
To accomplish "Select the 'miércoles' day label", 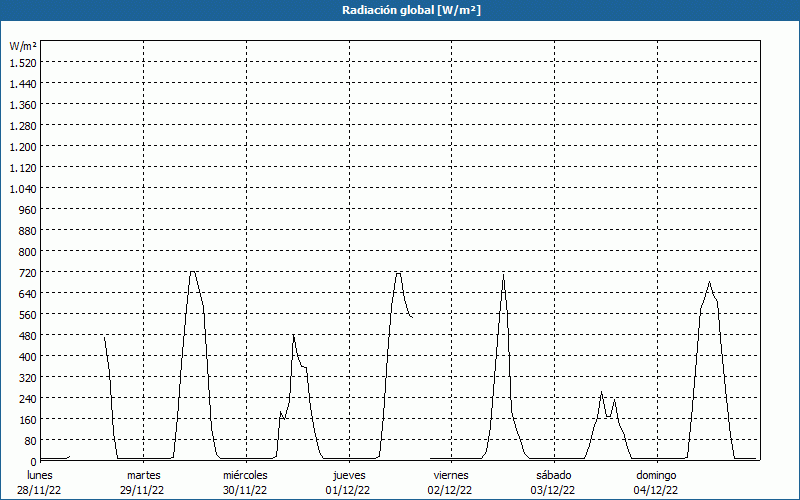I will tap(245, 475).
